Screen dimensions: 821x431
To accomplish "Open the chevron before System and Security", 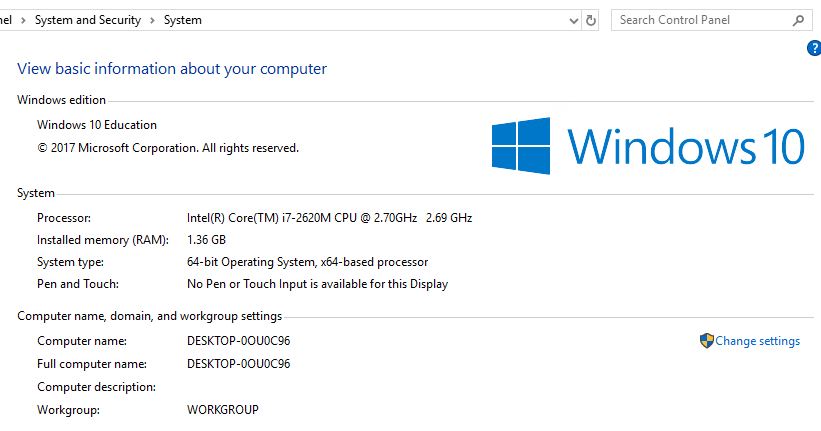I will pos(23,20).
